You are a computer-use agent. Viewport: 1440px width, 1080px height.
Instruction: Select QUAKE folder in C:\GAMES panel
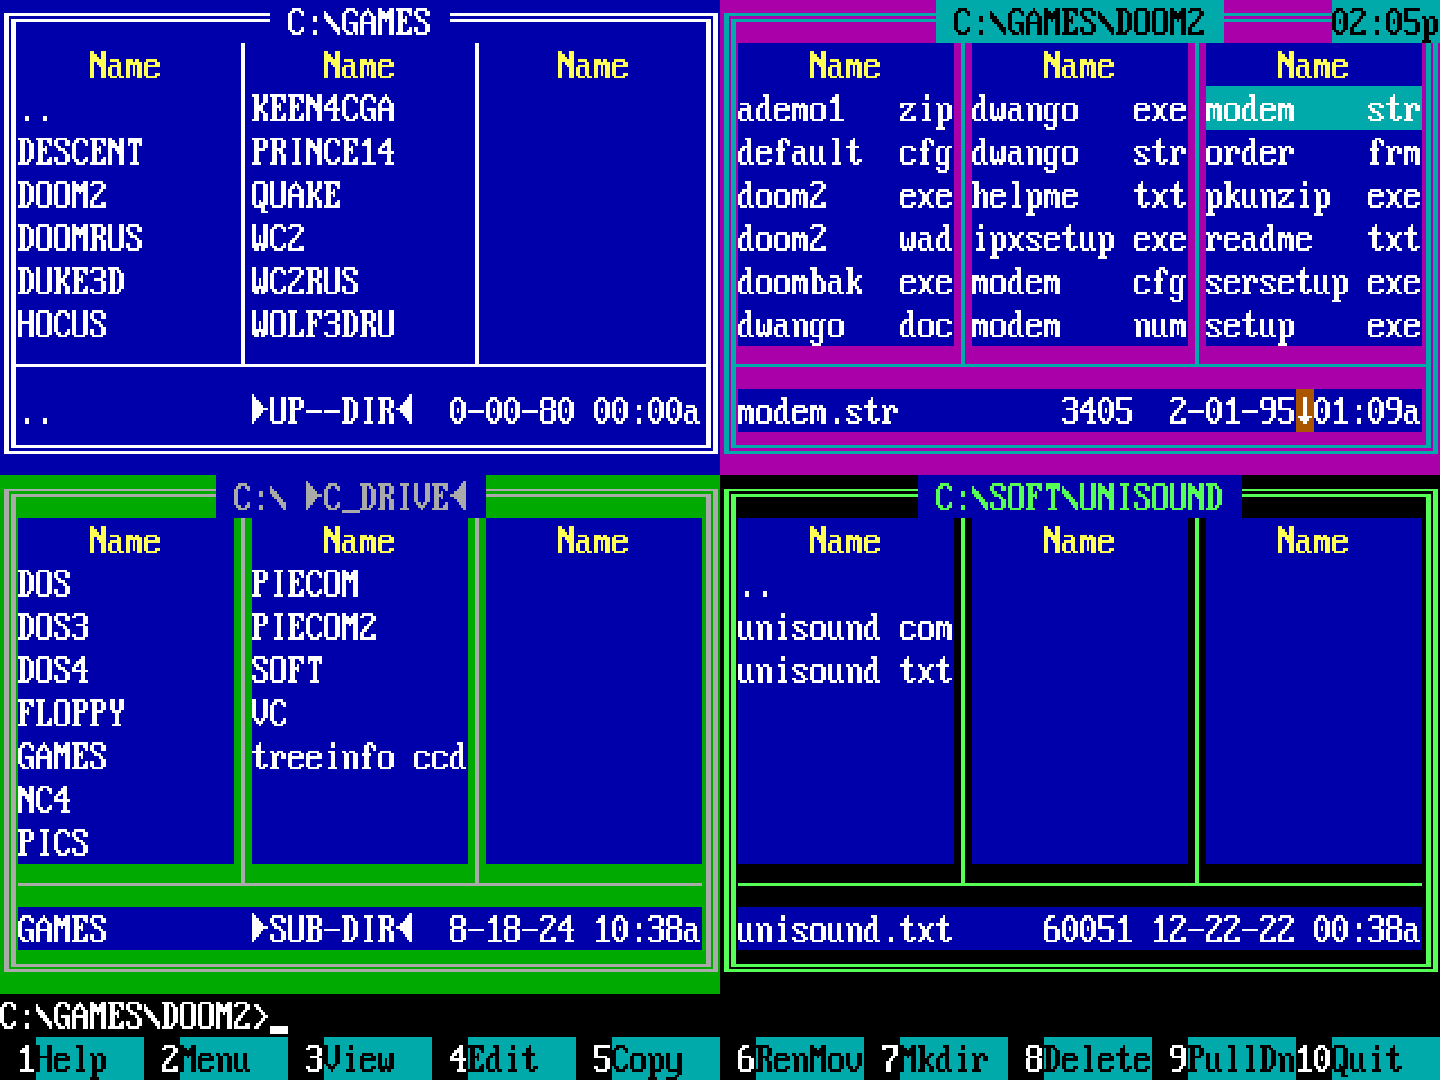tap(360, 195)
